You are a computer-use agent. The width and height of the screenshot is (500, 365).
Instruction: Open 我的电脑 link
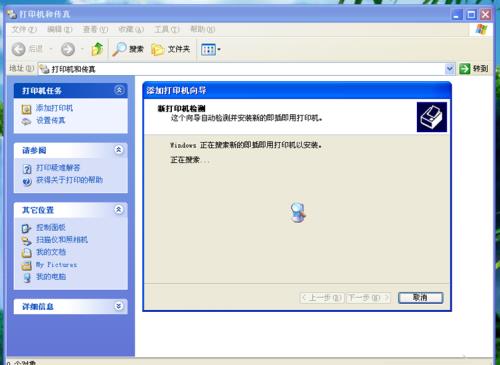[51, 277]
